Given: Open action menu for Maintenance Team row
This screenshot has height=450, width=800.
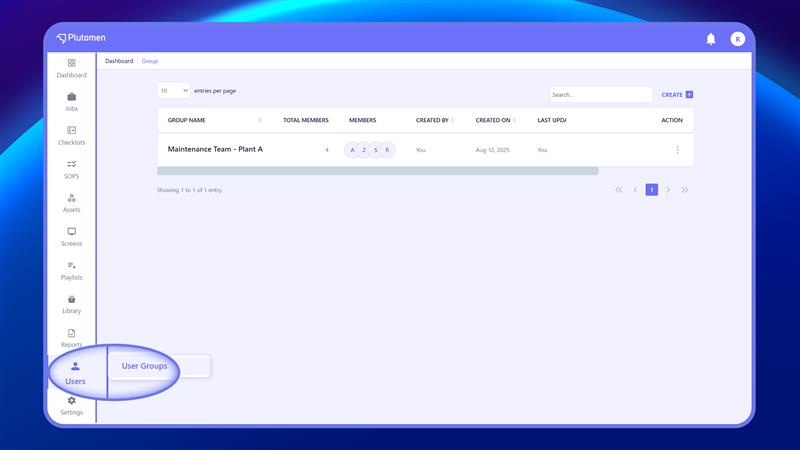Looking at the screenshot, I should (x=677, y=149).
